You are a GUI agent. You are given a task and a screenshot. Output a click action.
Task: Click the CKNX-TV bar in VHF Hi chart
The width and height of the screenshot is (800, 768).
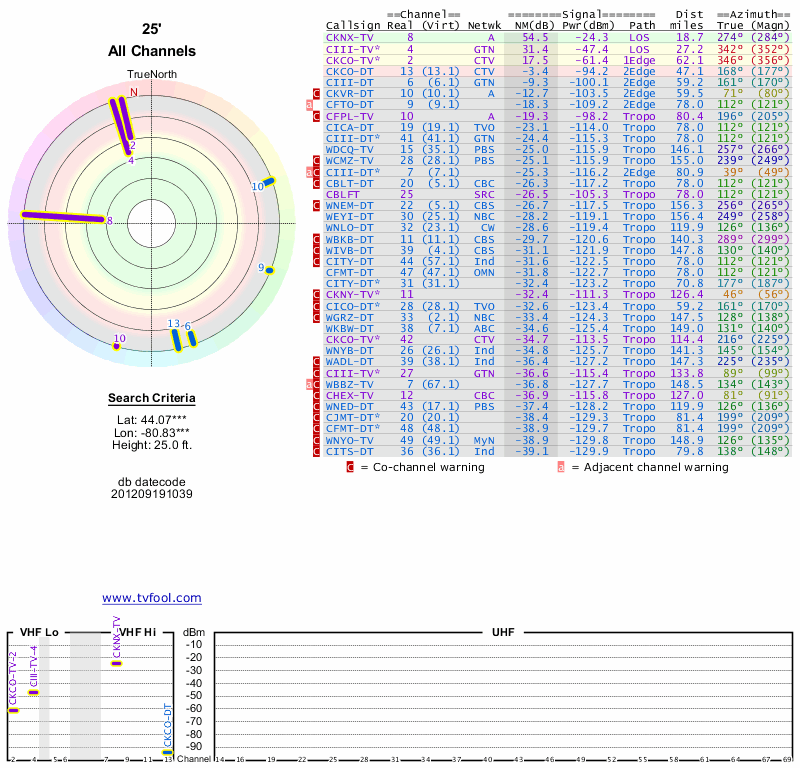[117, 663]
